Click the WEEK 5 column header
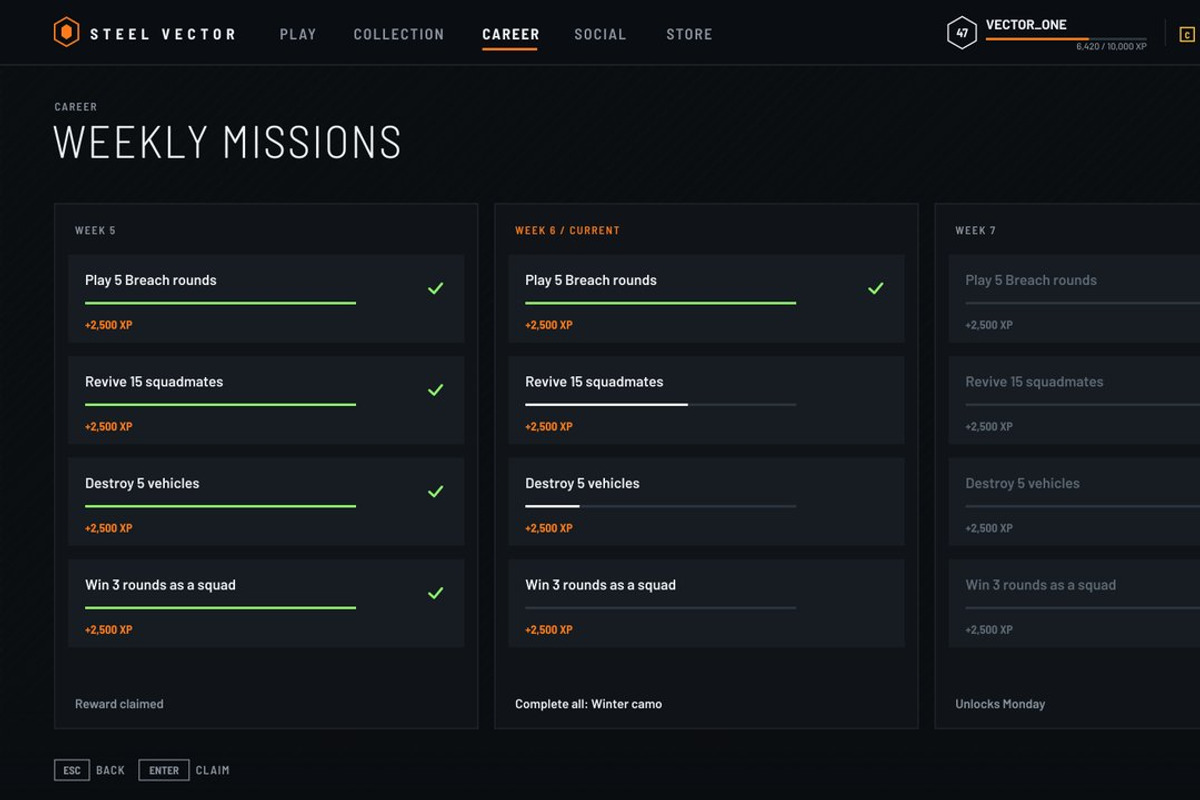This screenshot has width=1200, height=800. [95, 230]
